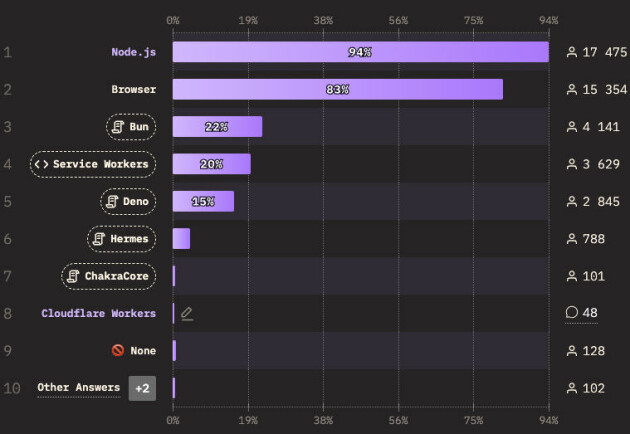Viewport: 630px width, 434px height.
Task: Click the scroll icon in the ChakraCore badge
Action: coord(73,276)
